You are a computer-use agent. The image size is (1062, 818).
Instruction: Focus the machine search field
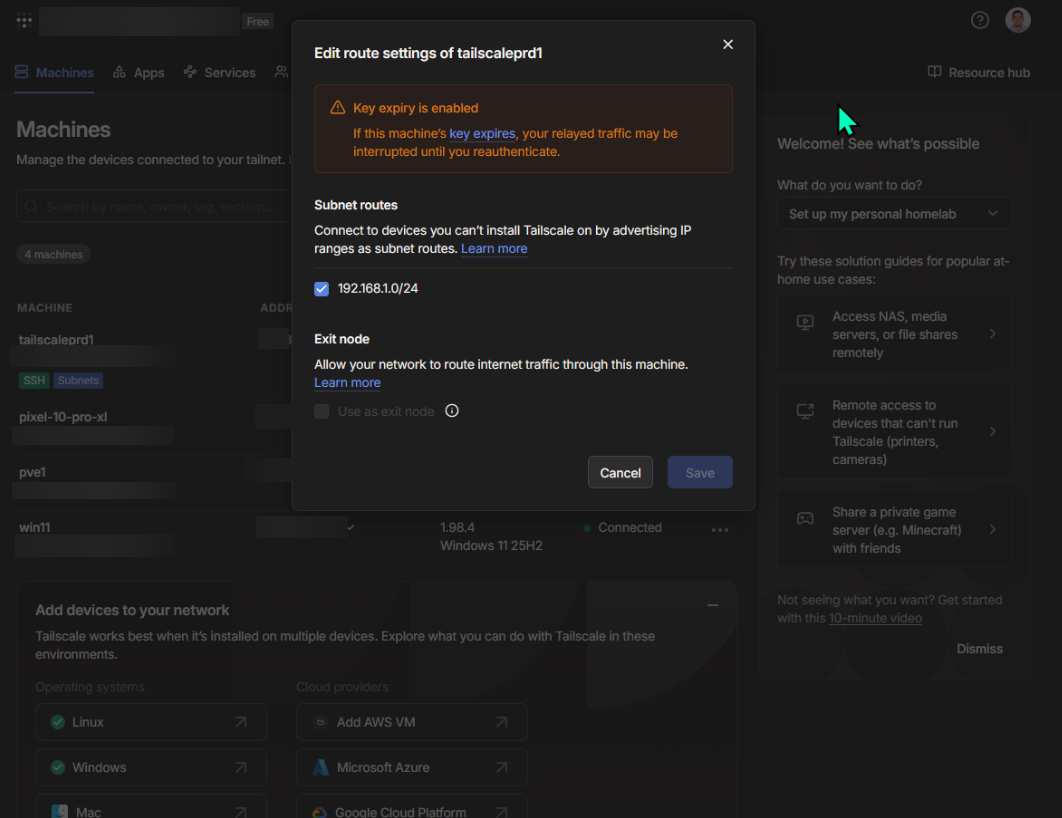tap(154, 207)
